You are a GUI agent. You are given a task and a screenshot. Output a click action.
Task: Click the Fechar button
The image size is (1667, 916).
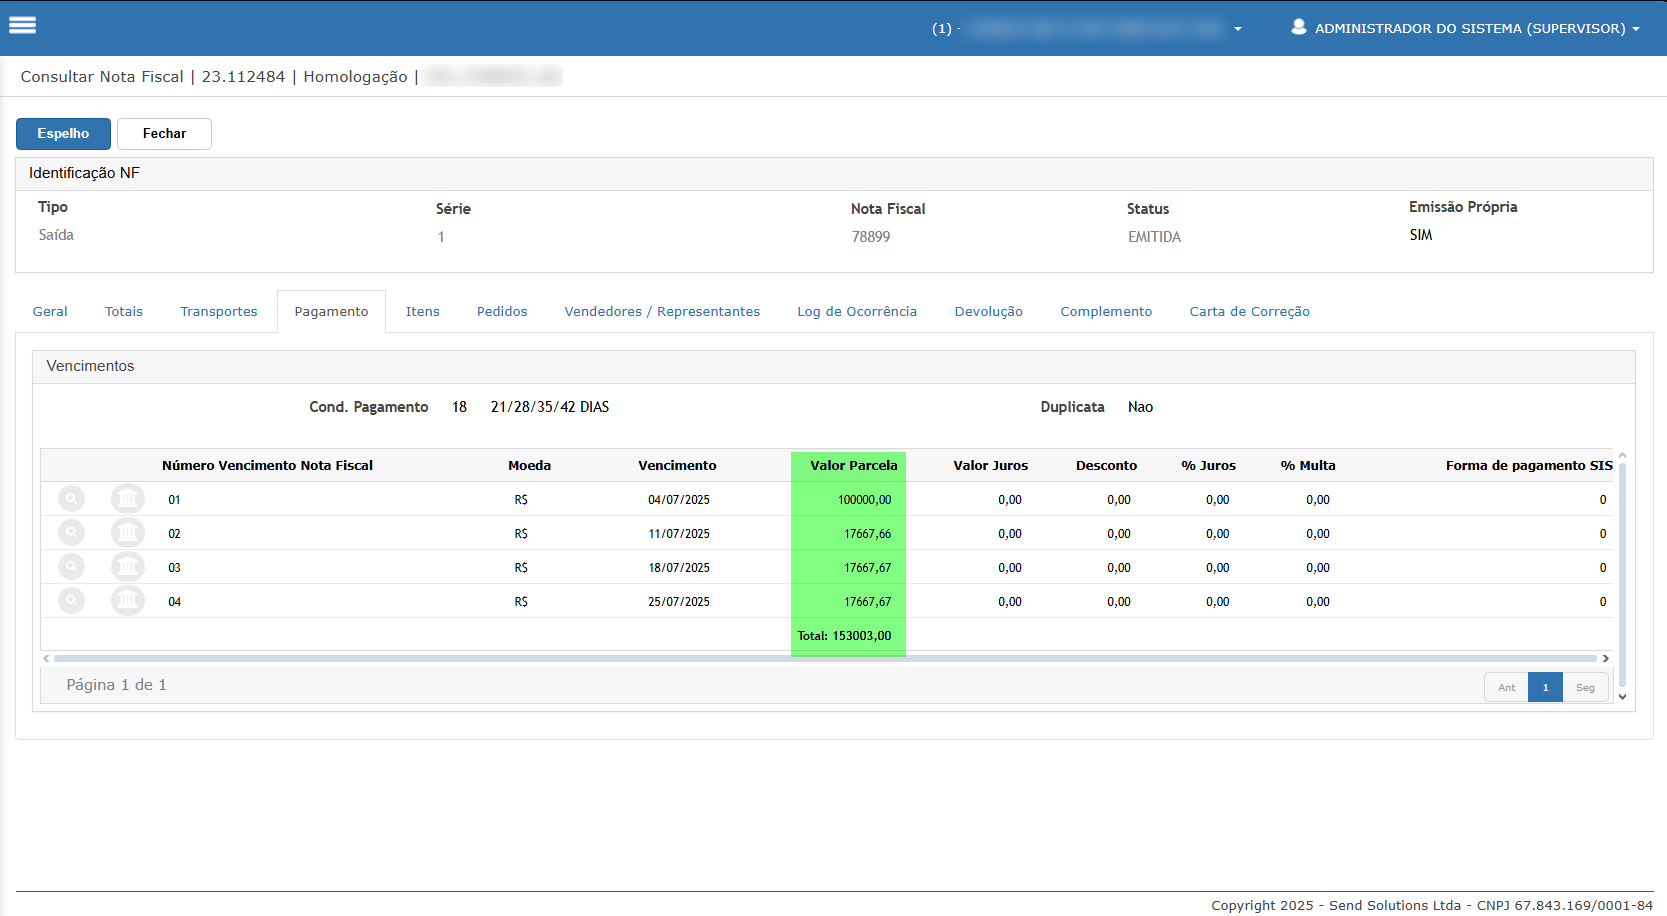pos(164,133)
